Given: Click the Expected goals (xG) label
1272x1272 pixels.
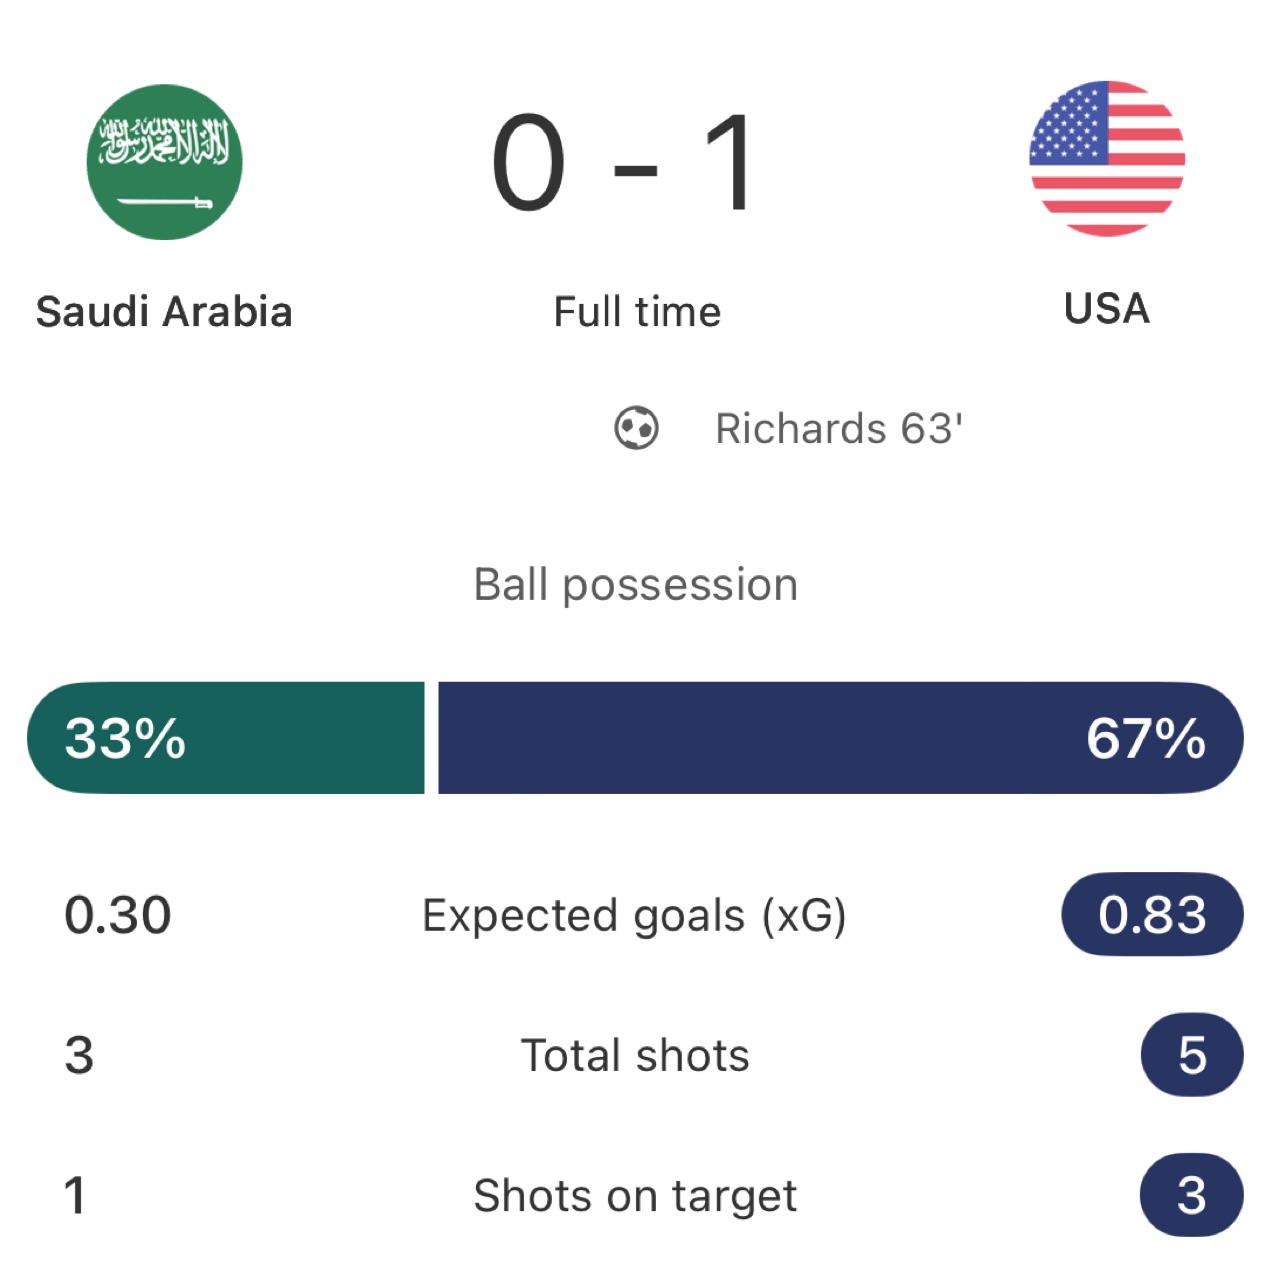Looking at the screenshot, I should tap(634, 915).
